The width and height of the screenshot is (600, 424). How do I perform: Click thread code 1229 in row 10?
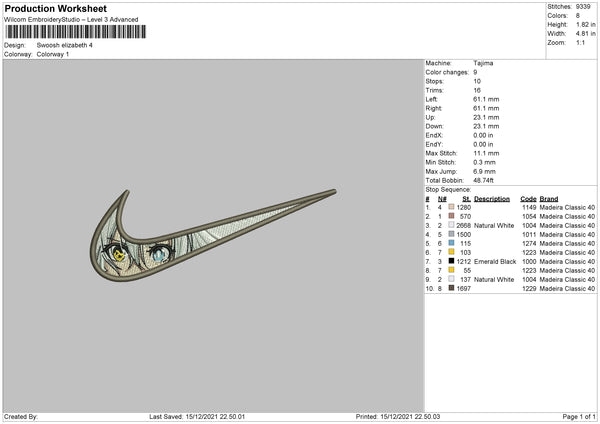pos(529,289)
